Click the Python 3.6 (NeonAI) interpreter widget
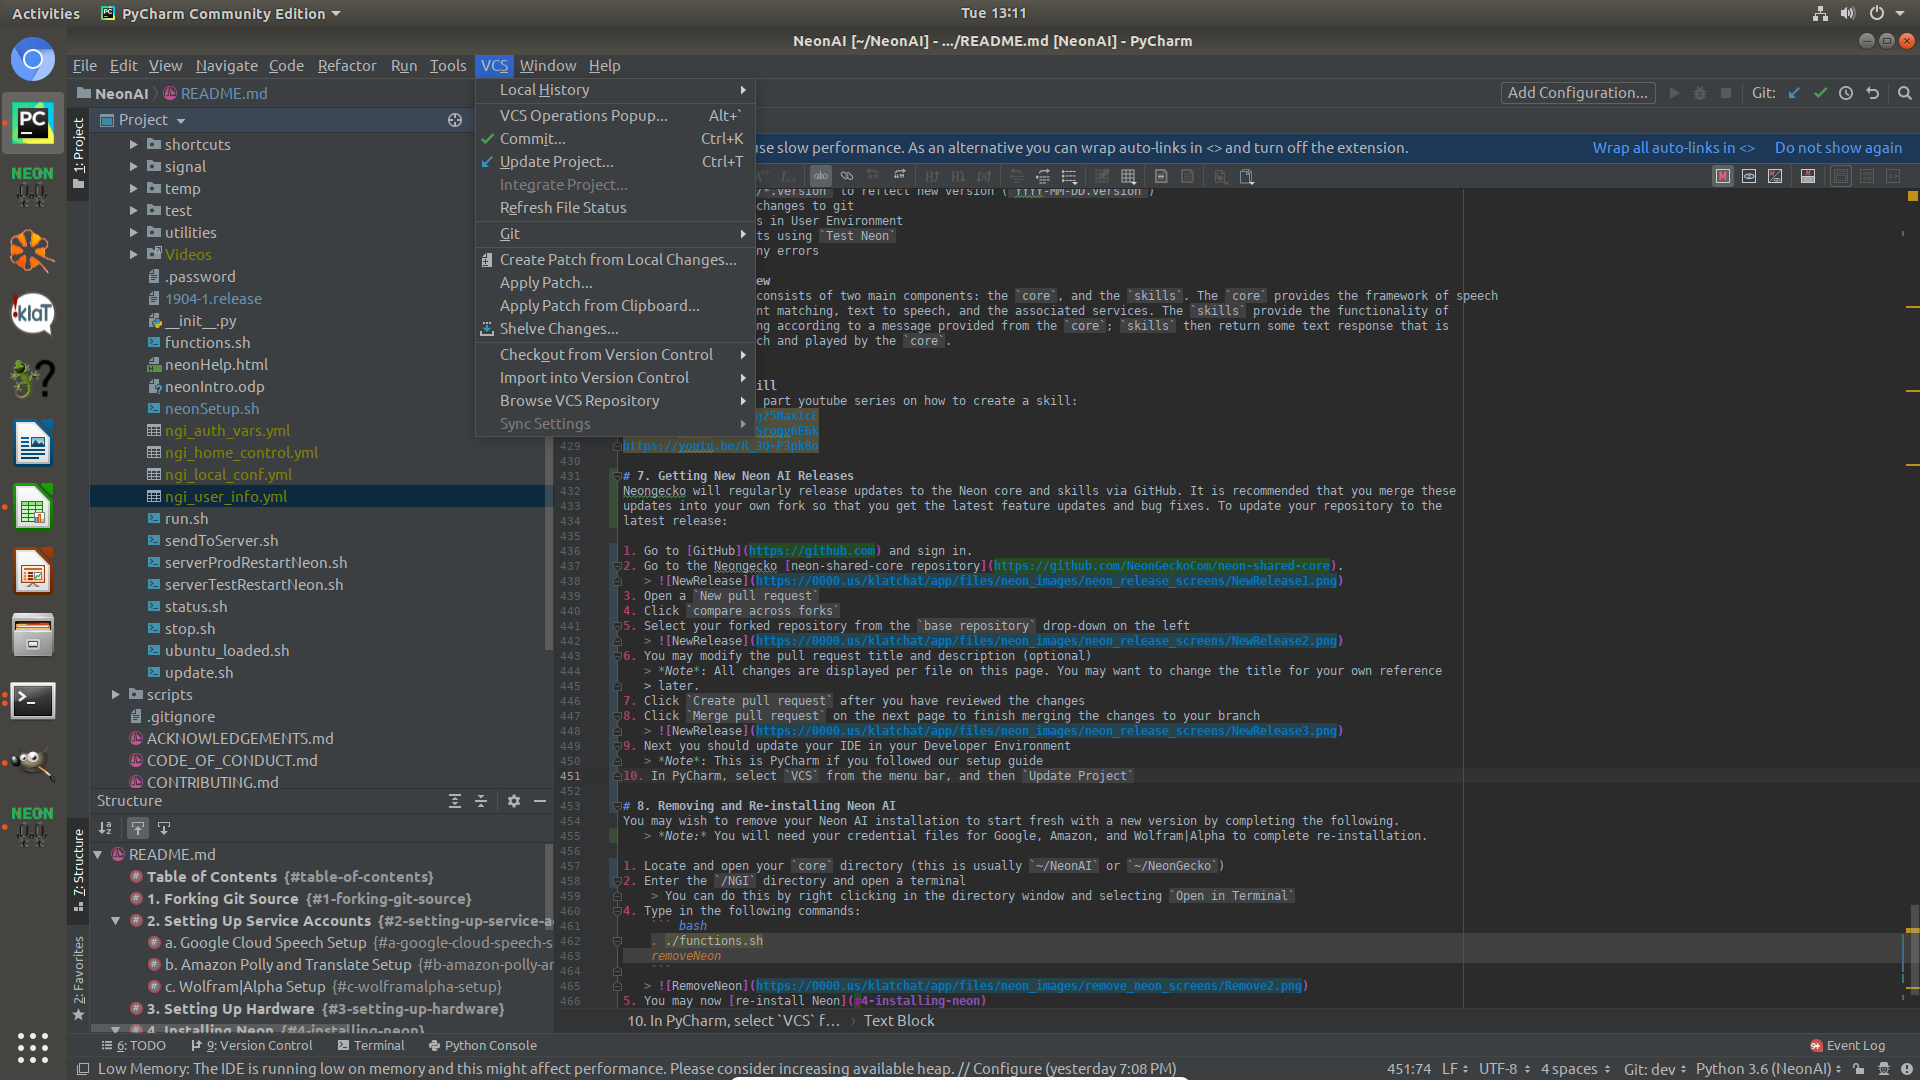This screenshot has height=1080, width=1920. click(1768, 1069)
